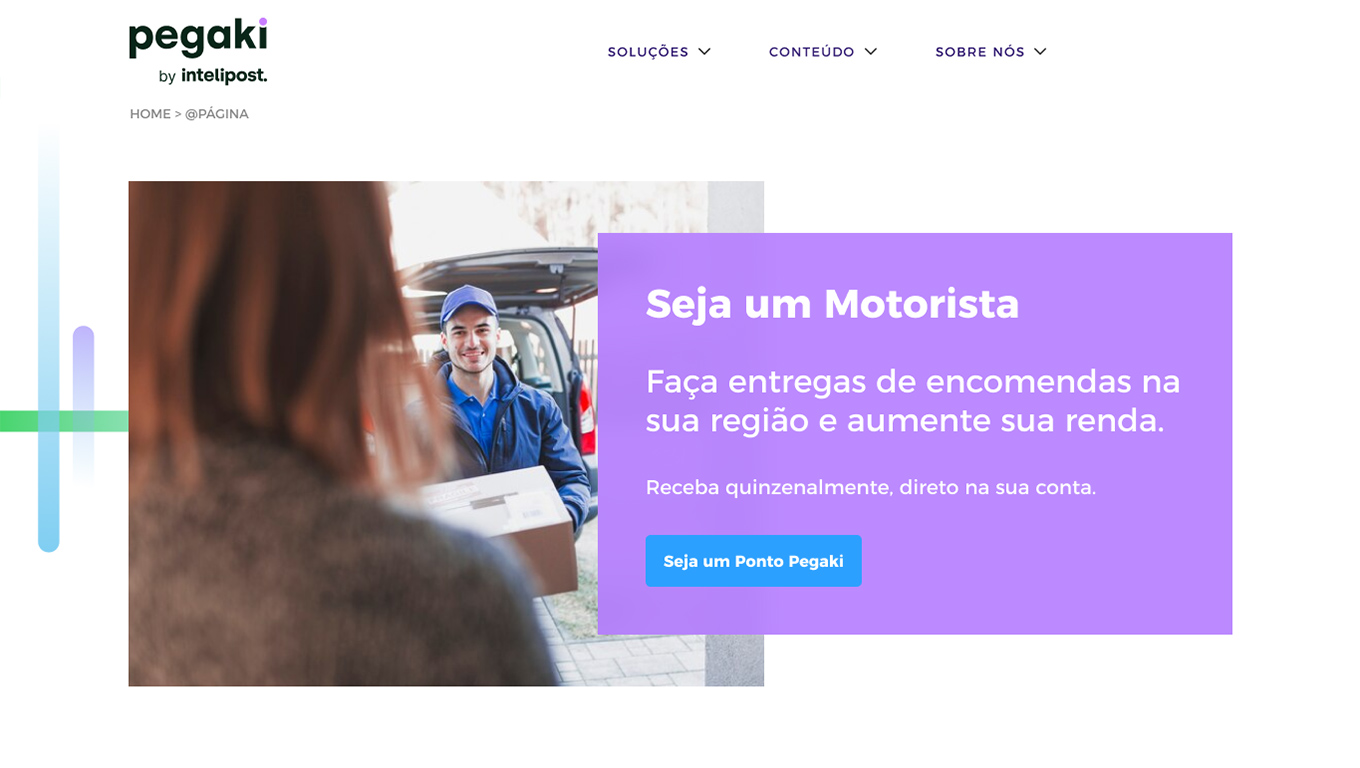Click the intelipost wordmark under the logo

[224, 76]
